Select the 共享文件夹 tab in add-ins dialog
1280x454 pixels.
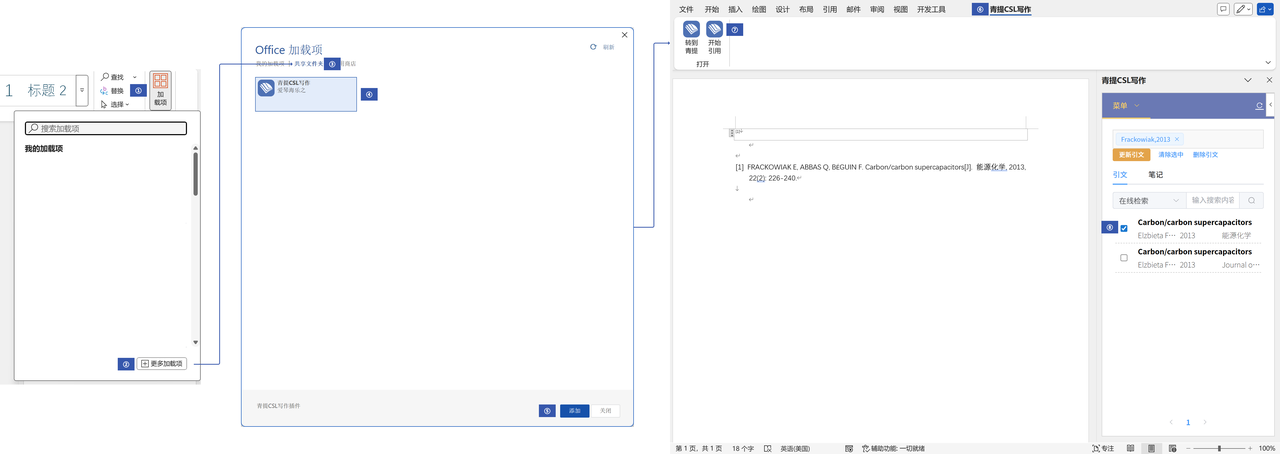[308, 64]
